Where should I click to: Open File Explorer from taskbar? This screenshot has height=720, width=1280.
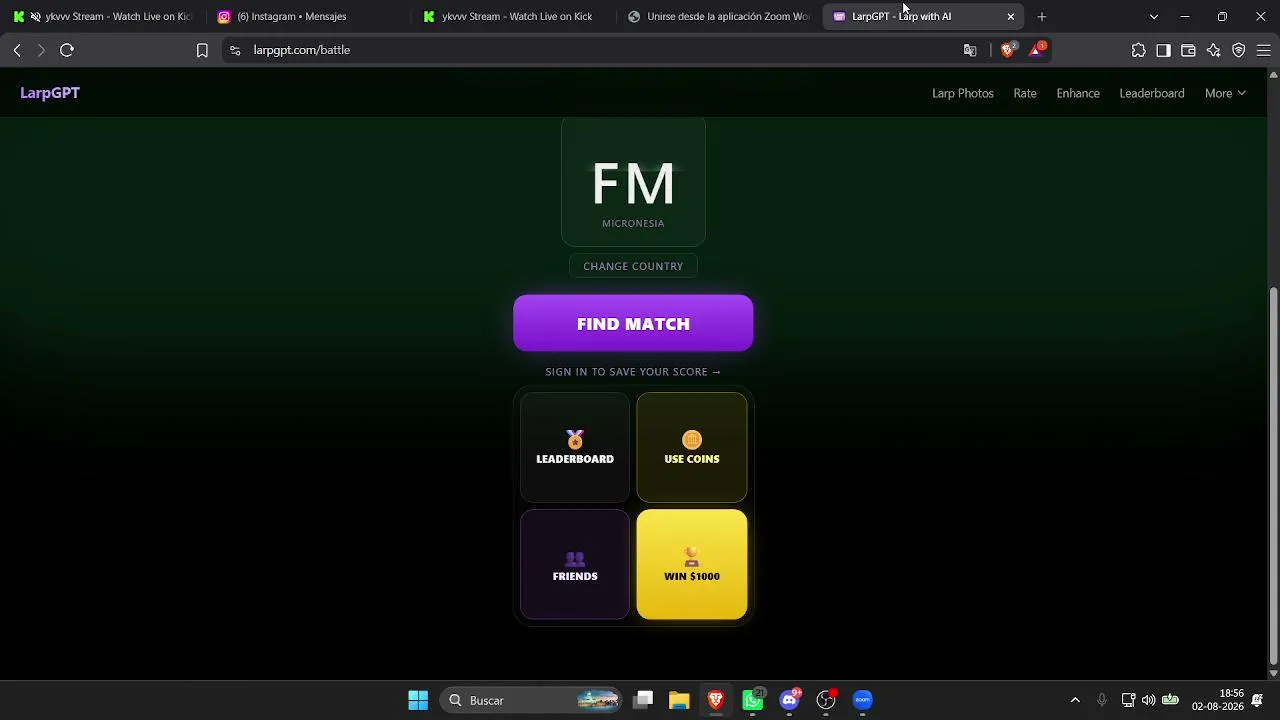tap(679, 700)
